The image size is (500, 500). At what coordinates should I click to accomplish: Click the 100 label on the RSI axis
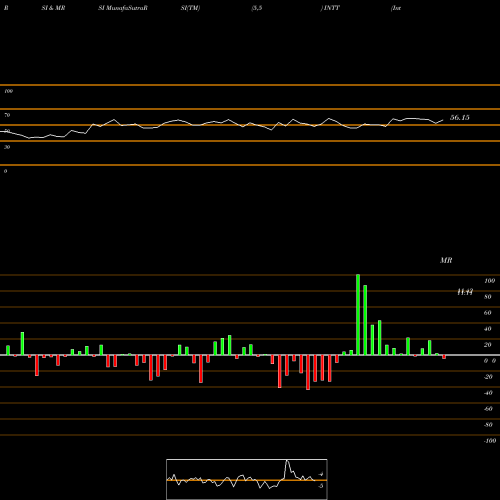tap(8, 91)
